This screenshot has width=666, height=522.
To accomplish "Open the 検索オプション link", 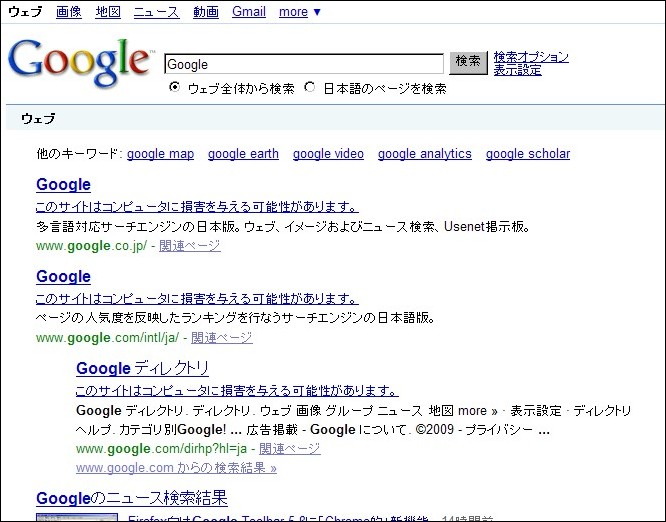I will tap(531, 57).
